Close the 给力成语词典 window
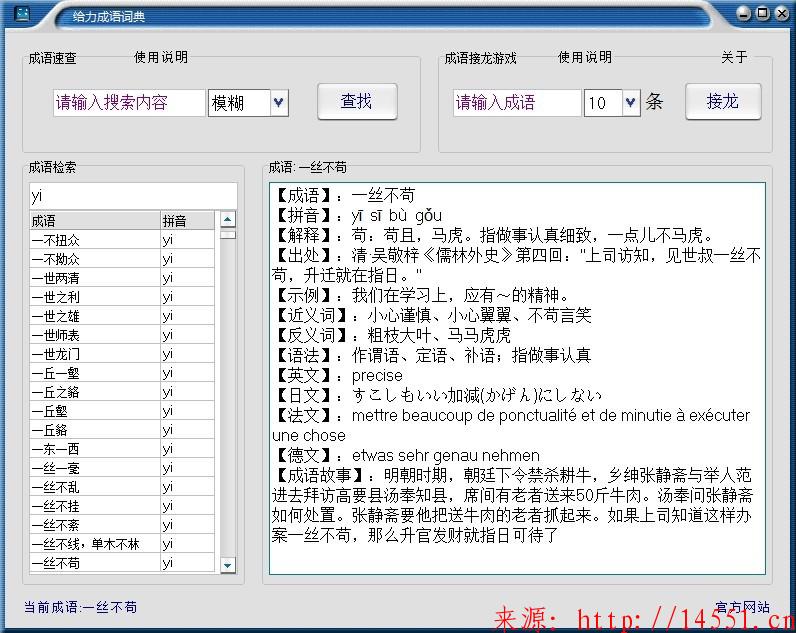The image size is (796, 633). coord(779,13)
